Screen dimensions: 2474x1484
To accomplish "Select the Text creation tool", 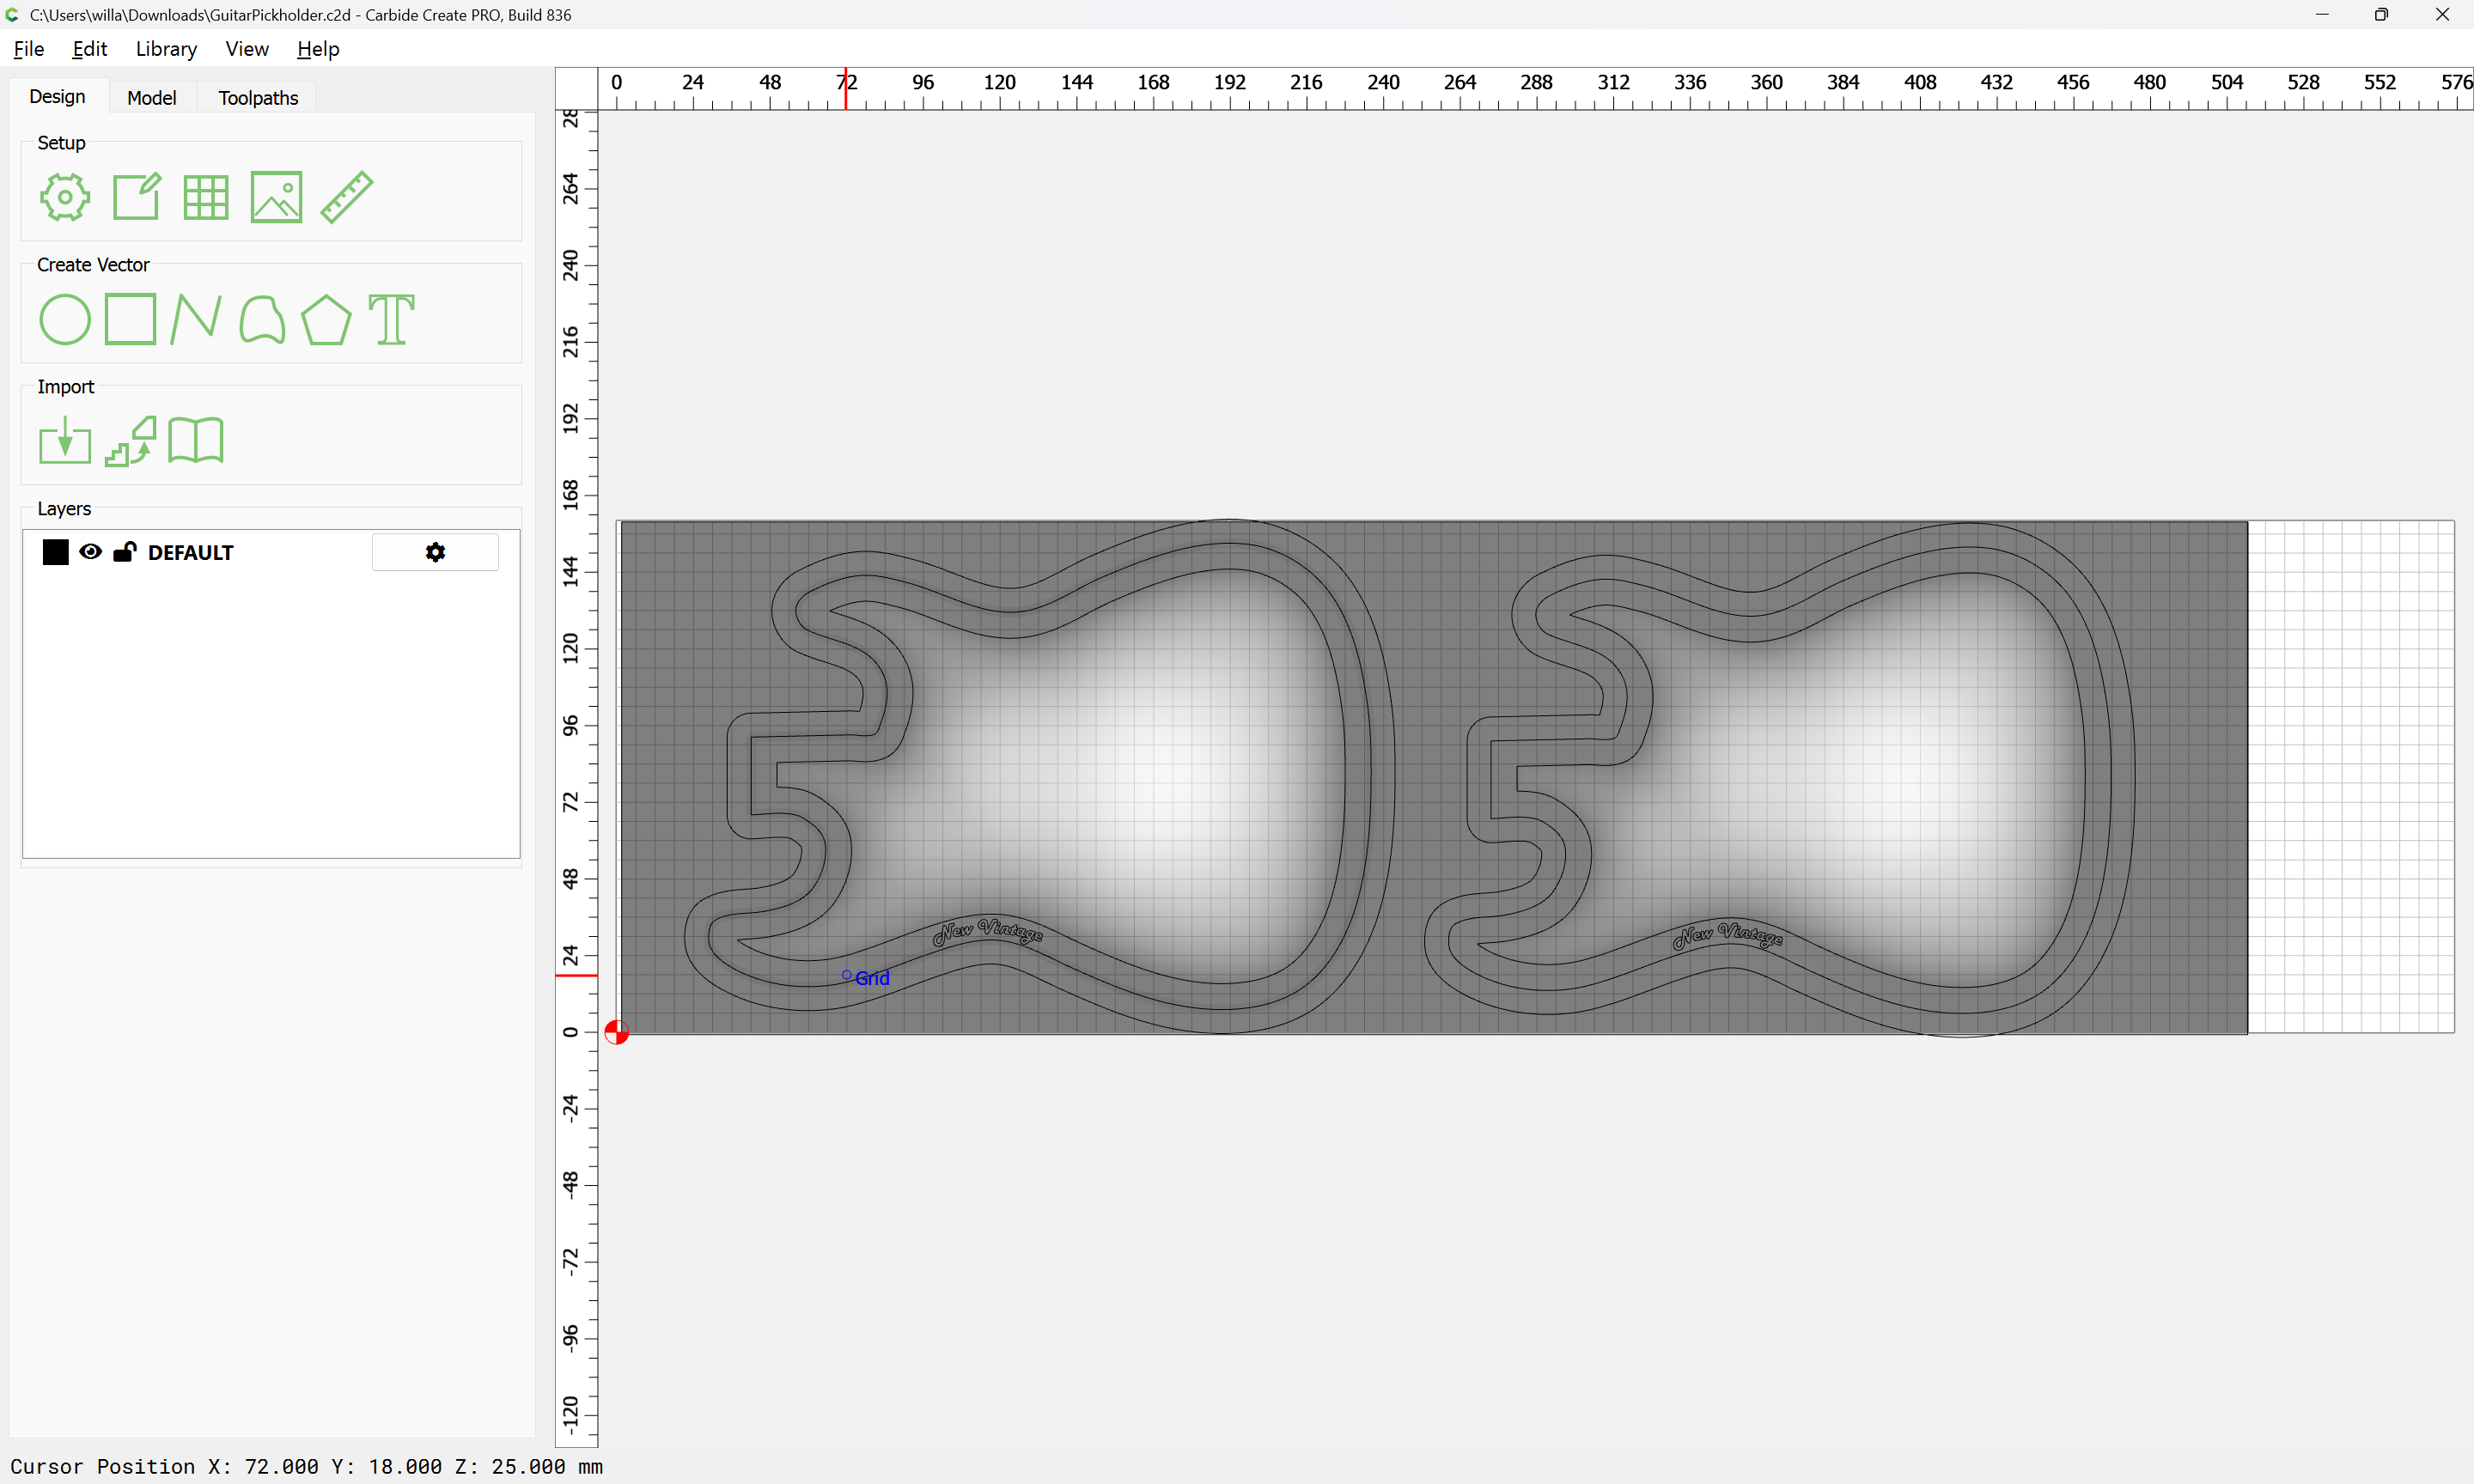I will 391,320.
